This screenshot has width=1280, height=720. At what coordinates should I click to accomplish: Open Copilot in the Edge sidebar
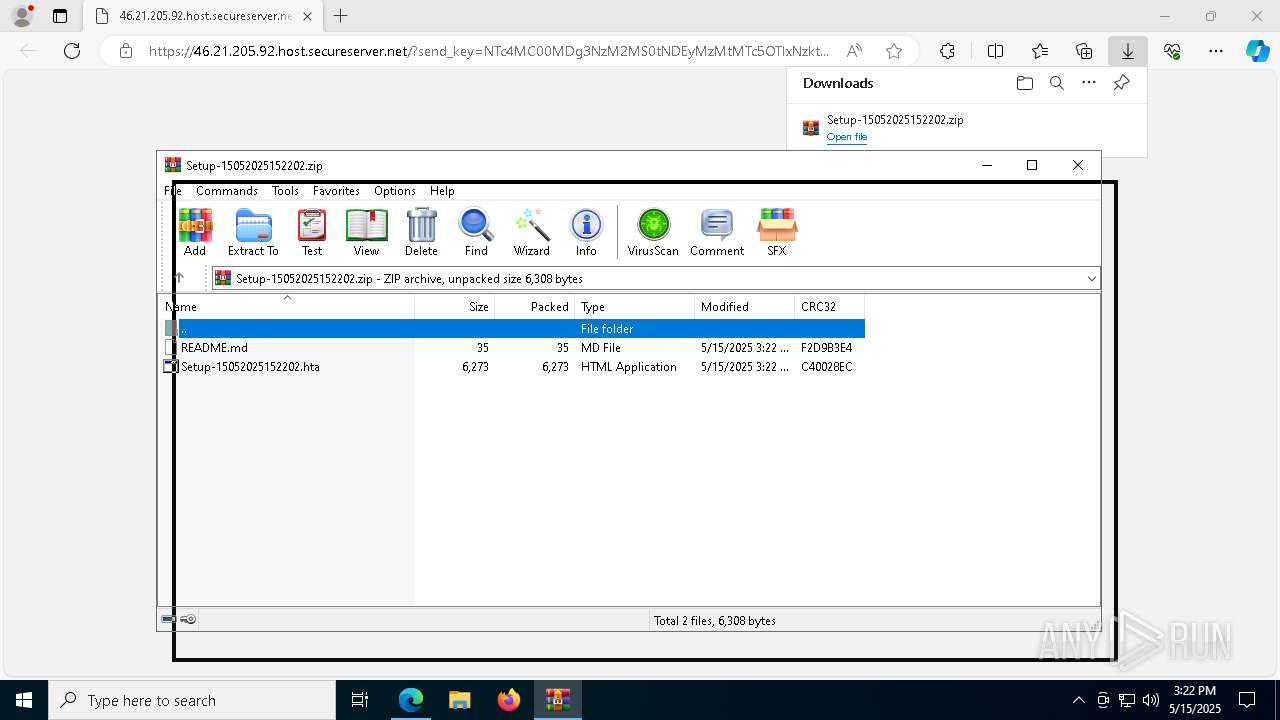pyautogui.click(x=1258, y=51)
